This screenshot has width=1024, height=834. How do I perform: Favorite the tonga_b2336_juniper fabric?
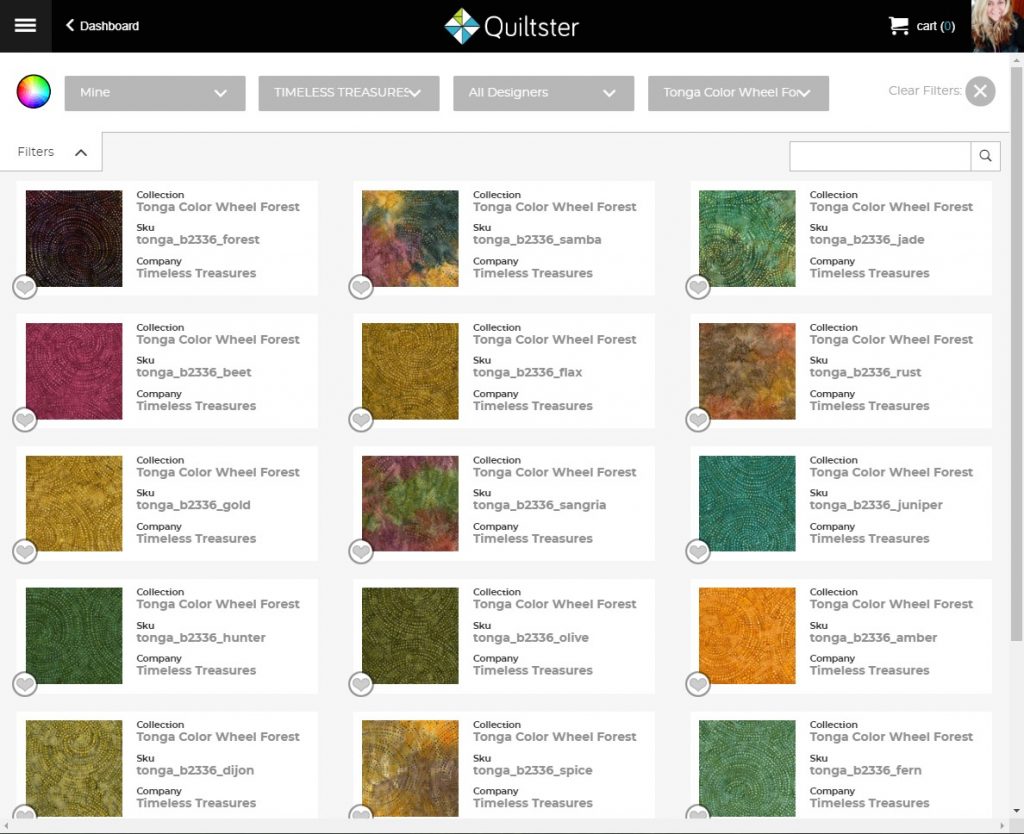[x=697, y=552]
